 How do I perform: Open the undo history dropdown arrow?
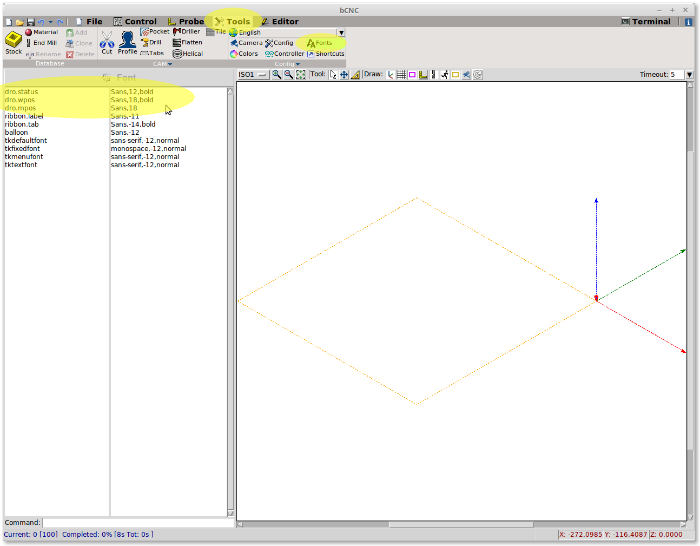click(x=50, y=22)
